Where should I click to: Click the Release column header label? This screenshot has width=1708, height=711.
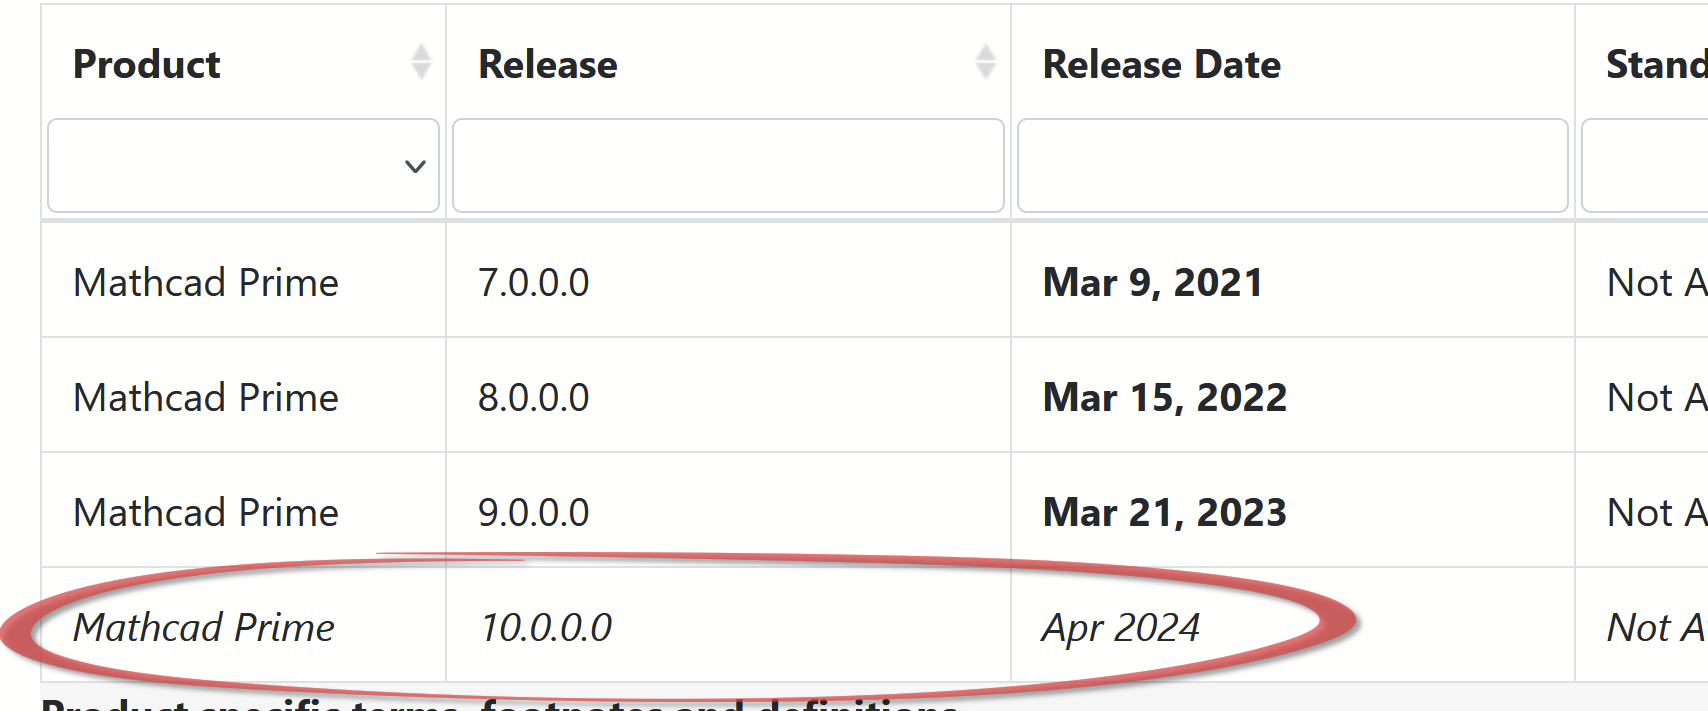click(548, 65)
